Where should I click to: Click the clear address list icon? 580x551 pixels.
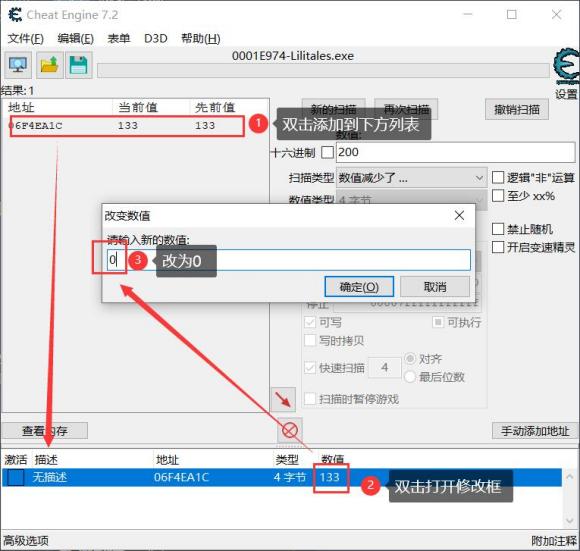290,430
